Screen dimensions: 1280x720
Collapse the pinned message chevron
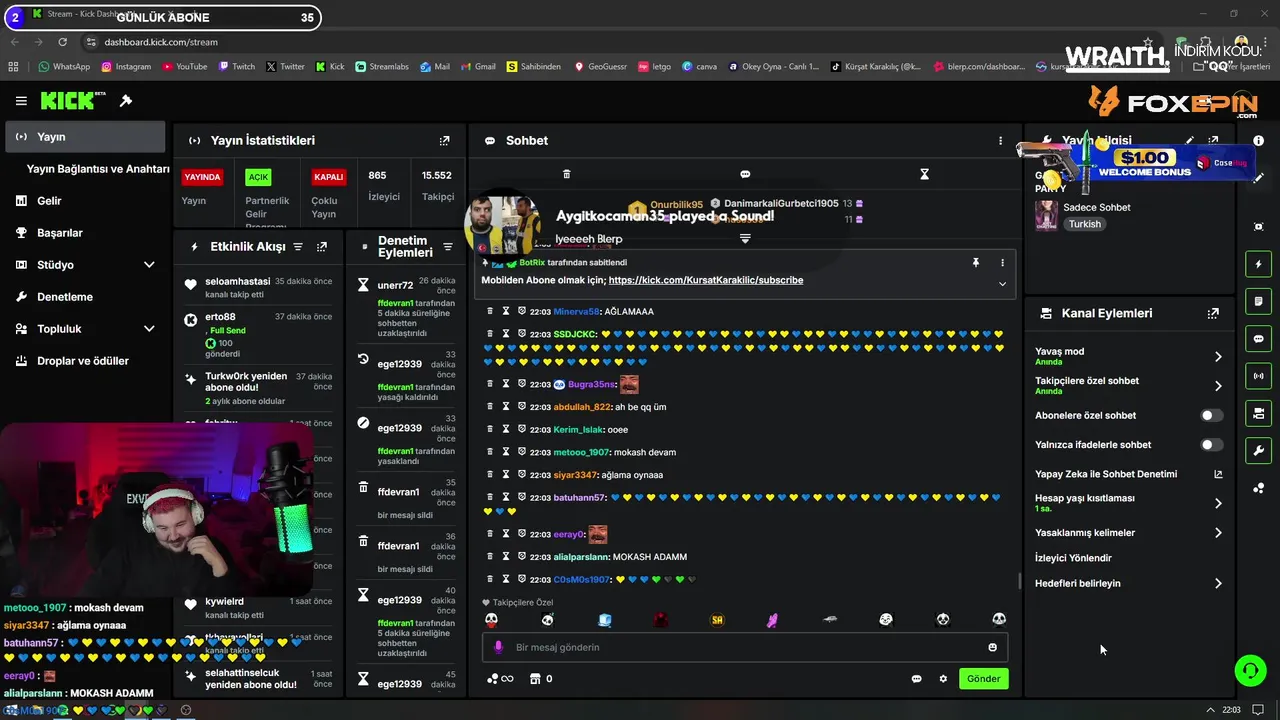point(1002,284)
